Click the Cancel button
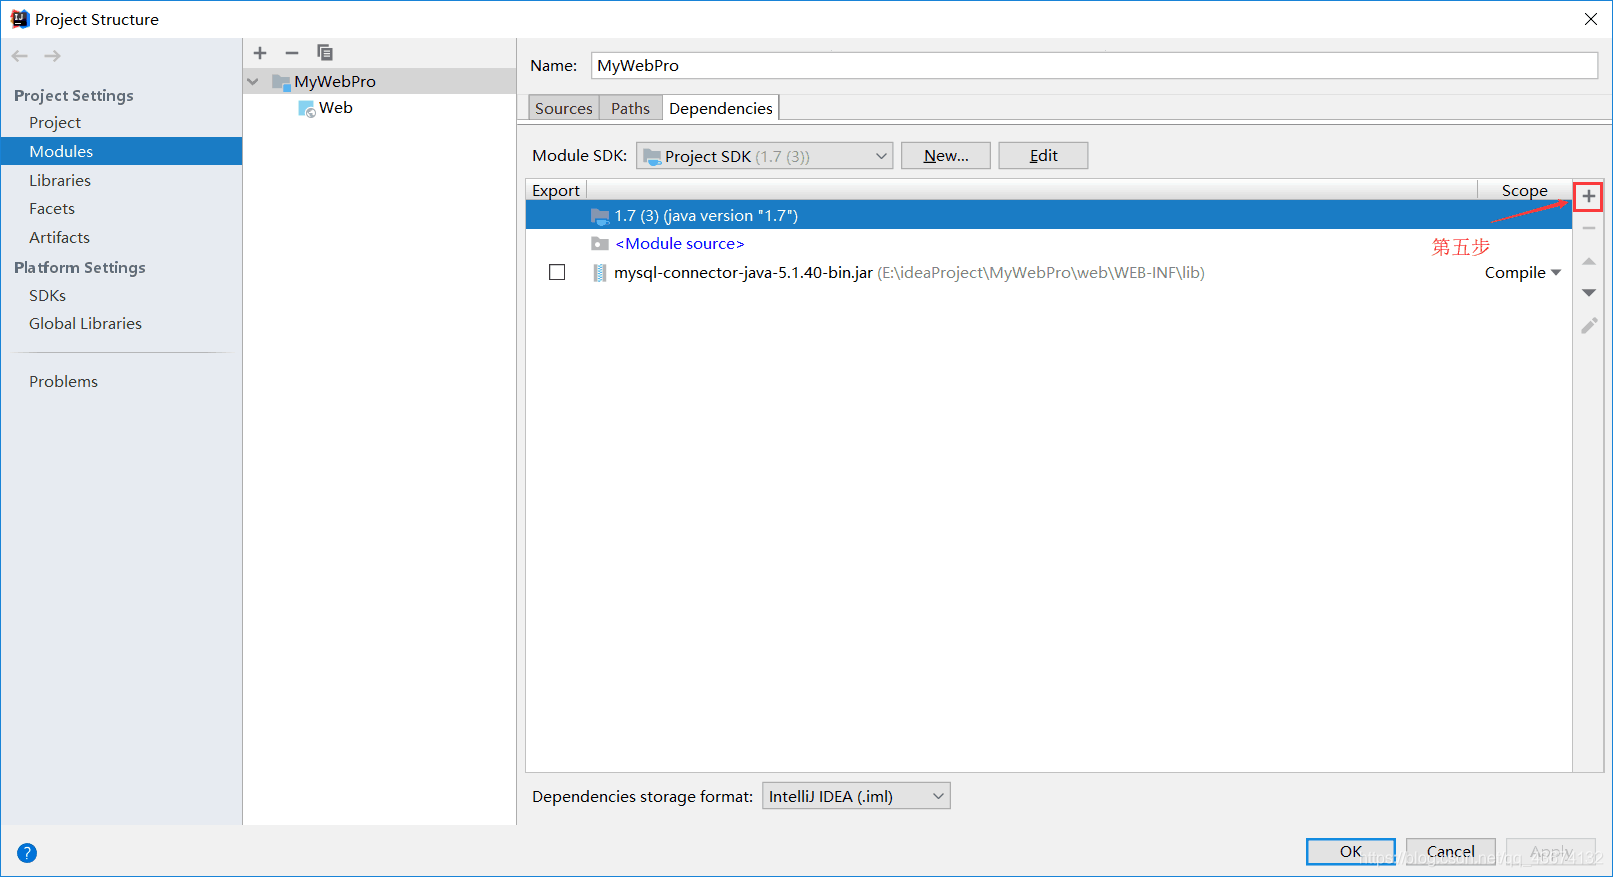Image resolution: width=1613 pixels, height=877 pixels. click(1450, 851)
